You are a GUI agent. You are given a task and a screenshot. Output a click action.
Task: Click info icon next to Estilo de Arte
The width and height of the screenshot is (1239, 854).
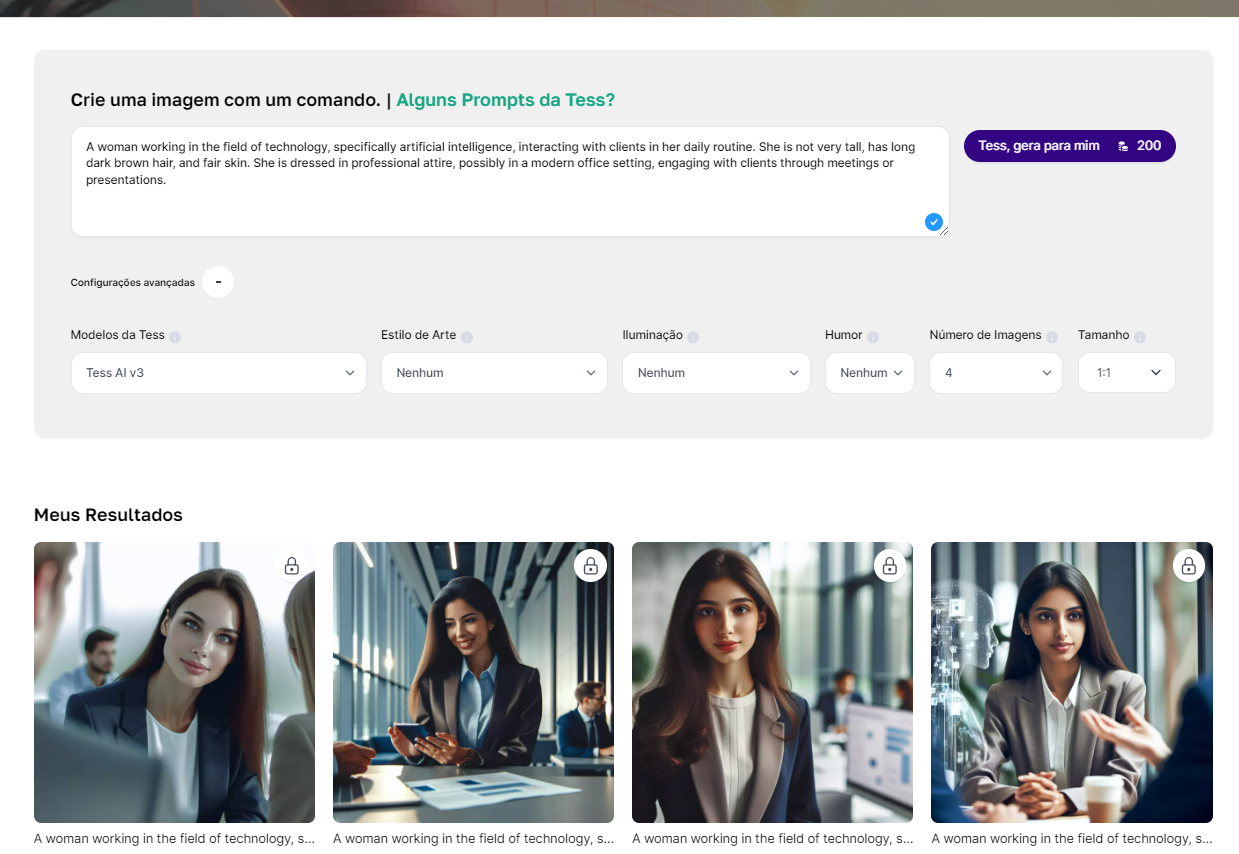467,337
